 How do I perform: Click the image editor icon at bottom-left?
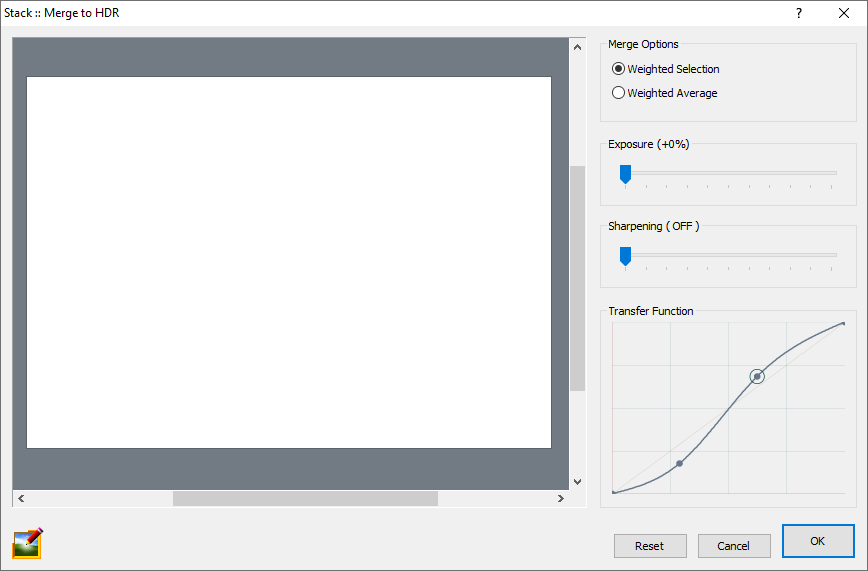28,543
